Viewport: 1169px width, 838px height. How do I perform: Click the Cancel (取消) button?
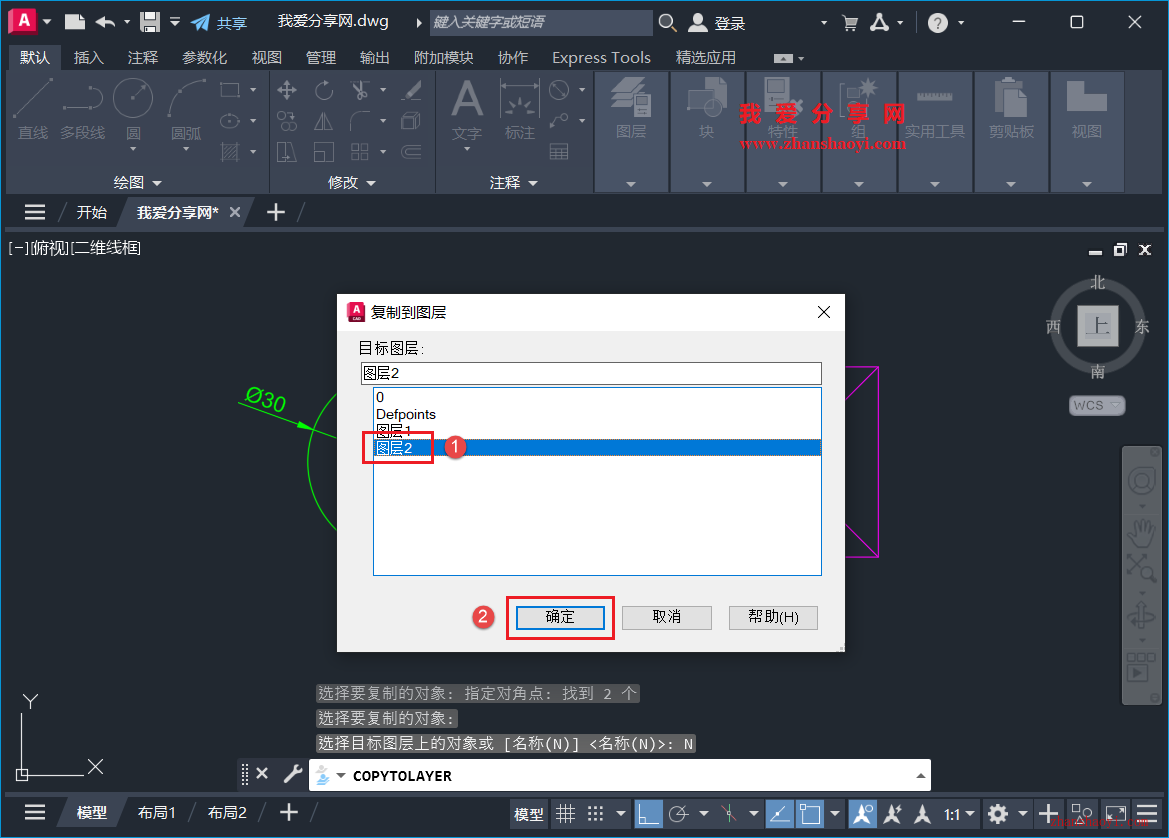click(667, 617)
